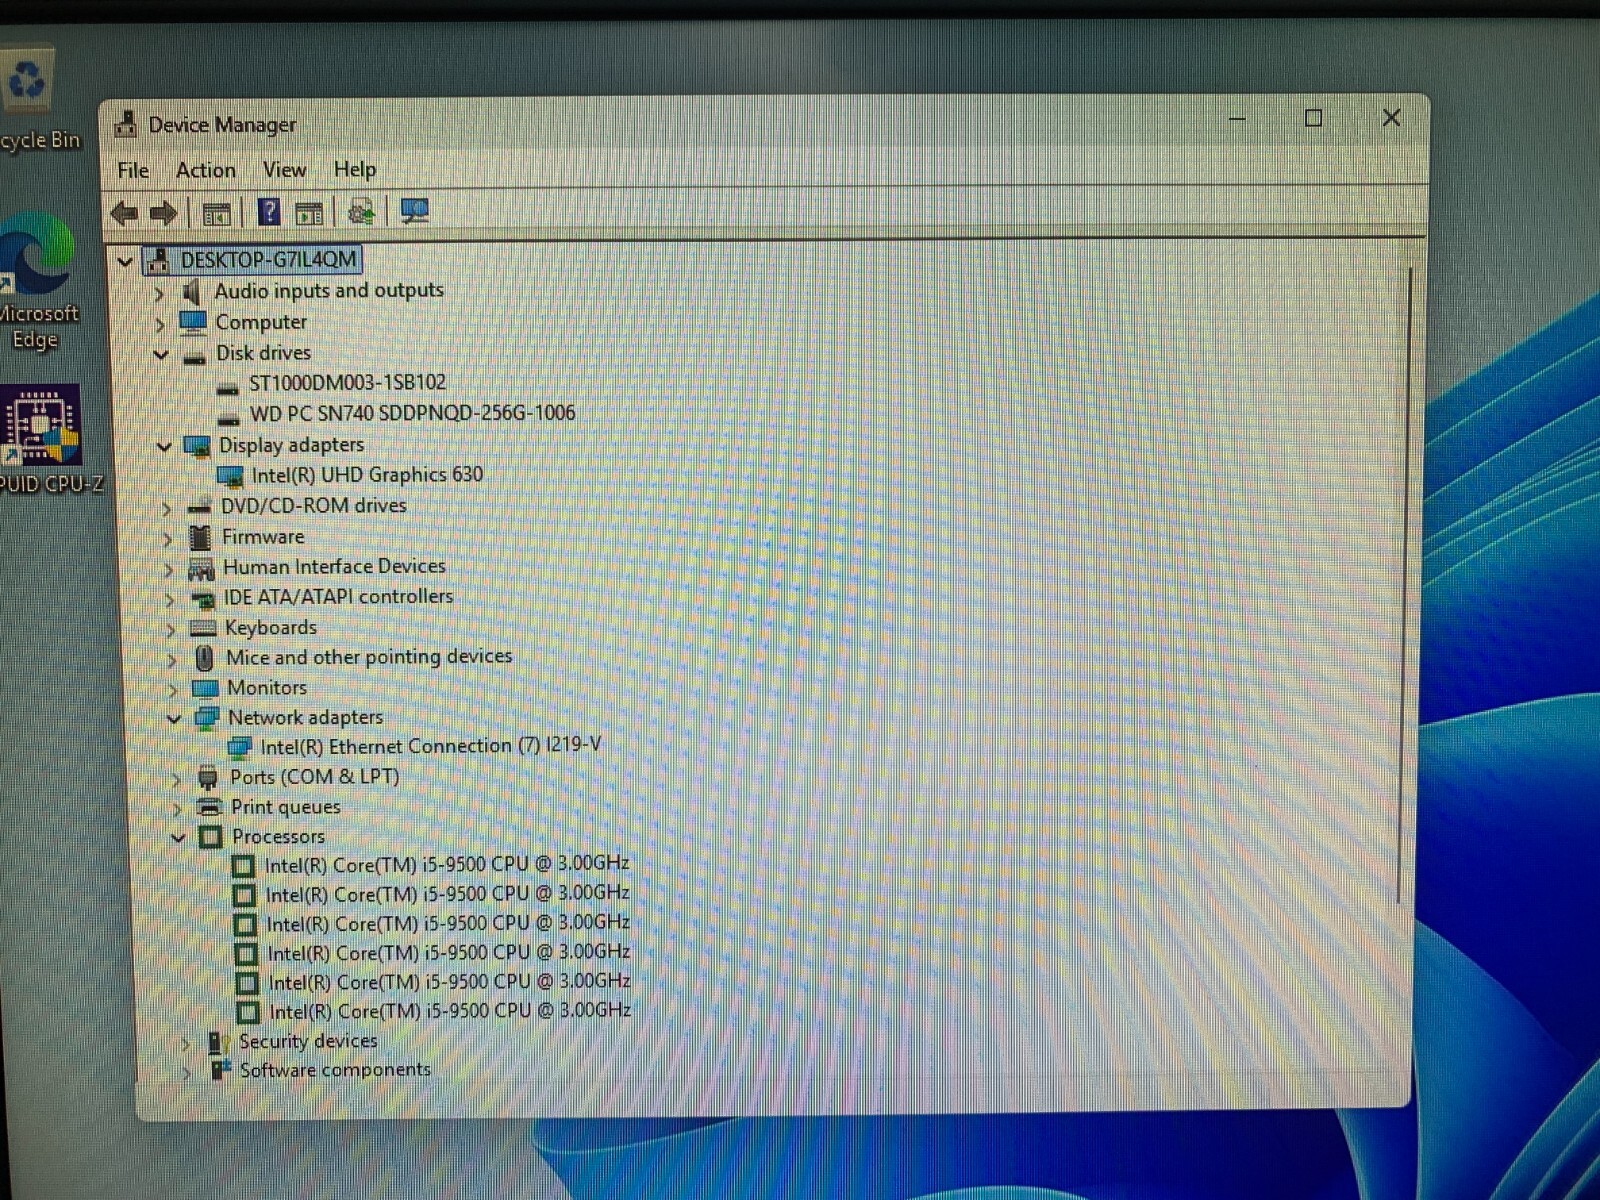
Task: Click the Firmware category chip icon
Action: click(x=200, y=538)
